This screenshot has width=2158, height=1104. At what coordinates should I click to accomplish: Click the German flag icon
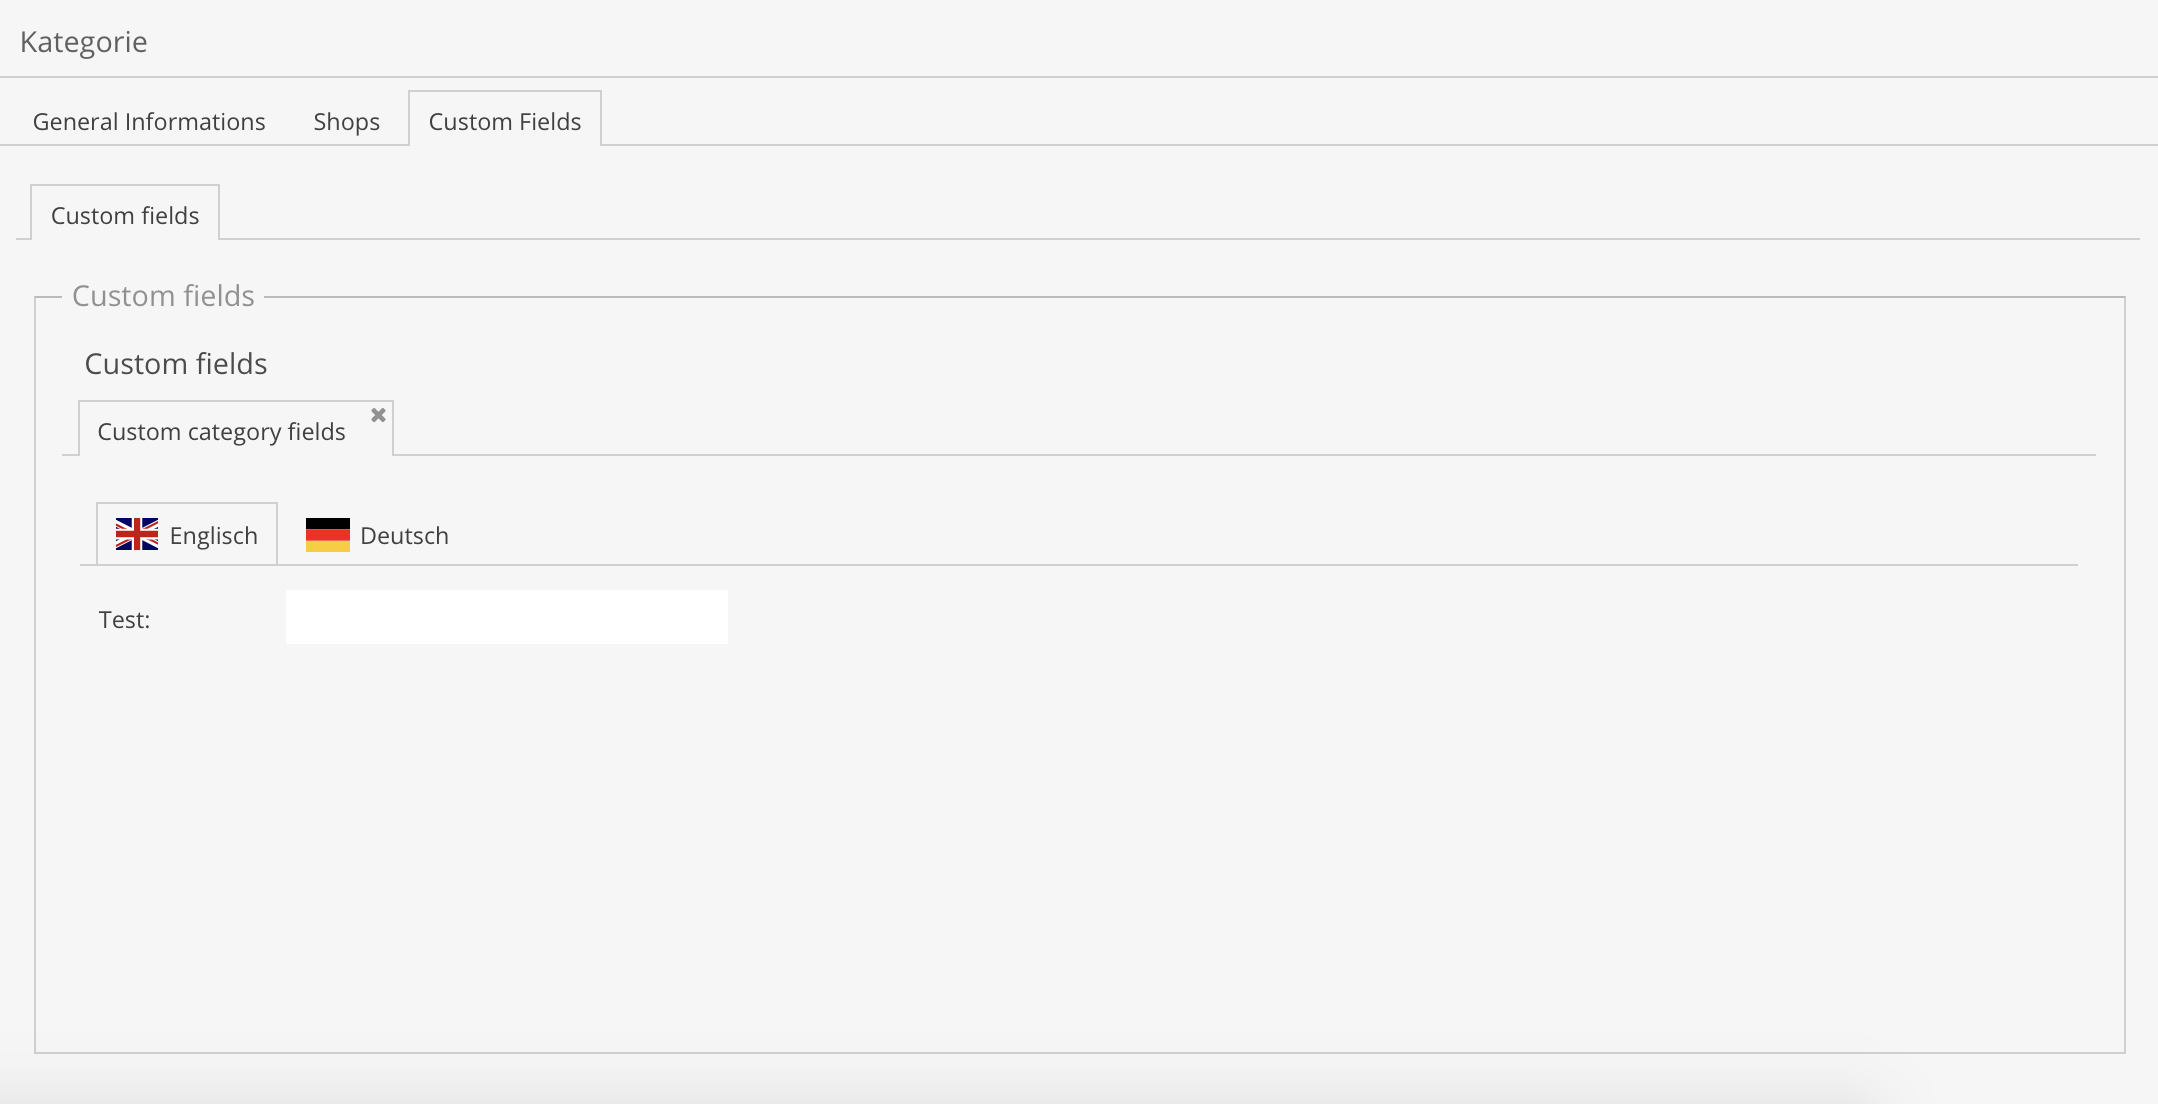(327, 535)
